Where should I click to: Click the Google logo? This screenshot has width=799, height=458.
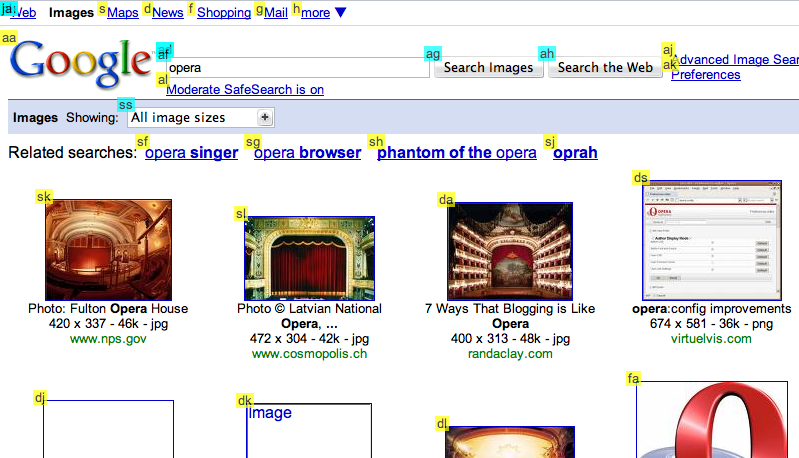pyautogui.click(x=82, y=63)
